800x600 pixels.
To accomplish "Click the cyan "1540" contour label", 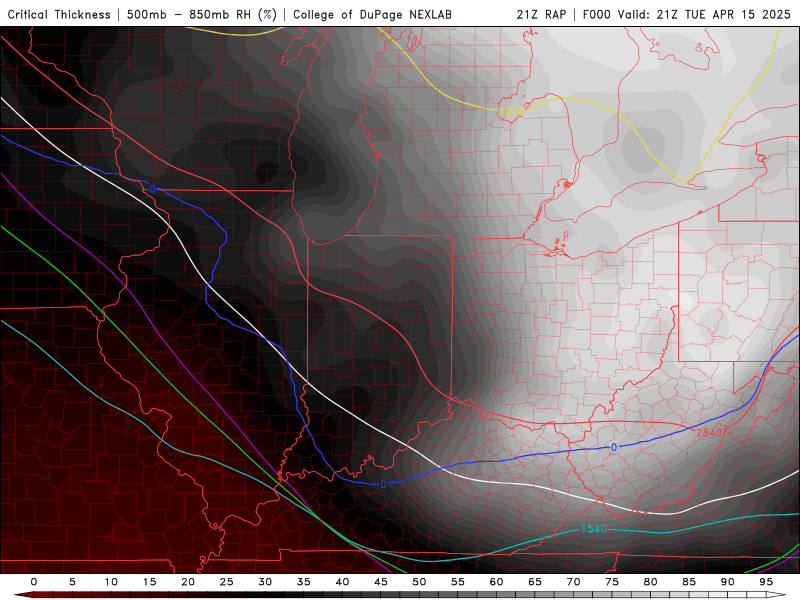I will click(594, 529).
